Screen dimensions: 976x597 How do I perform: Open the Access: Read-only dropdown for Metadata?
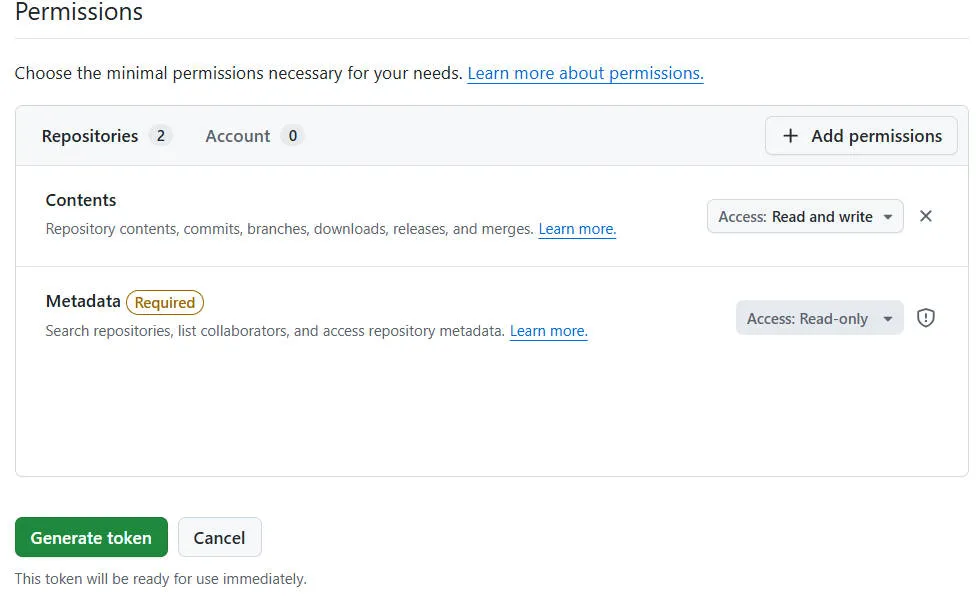point(819,318)
